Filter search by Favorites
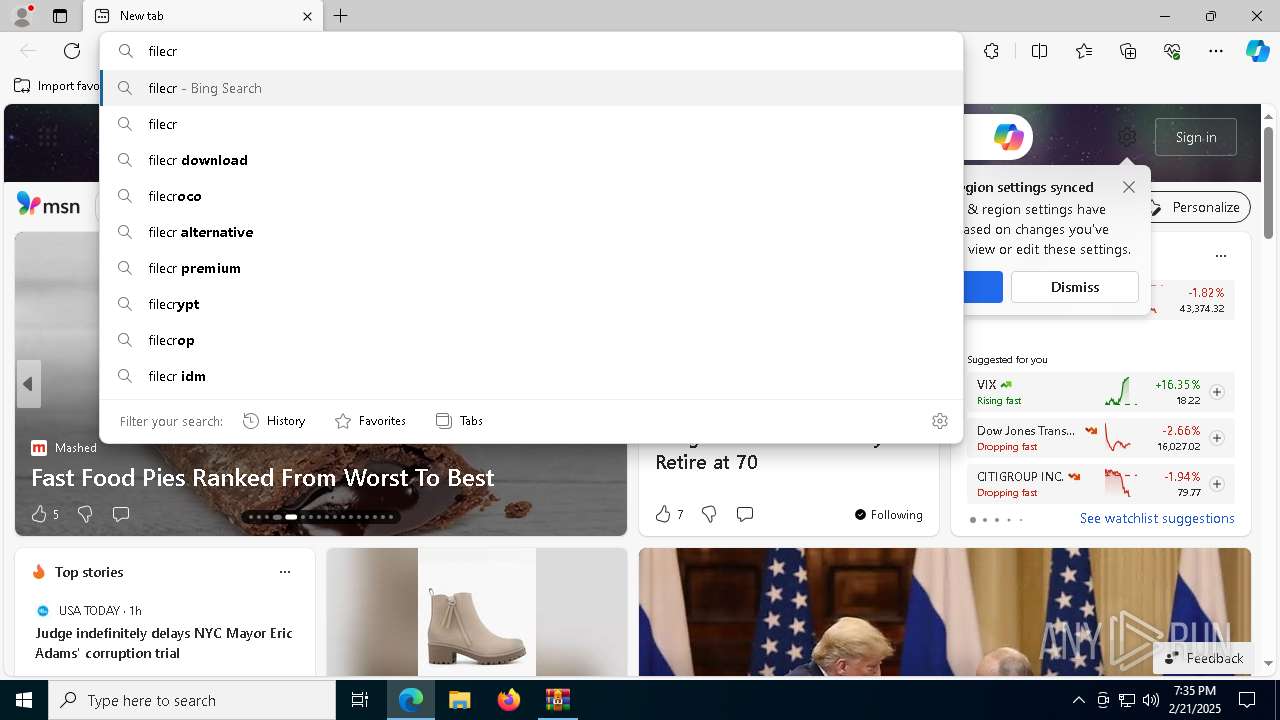Viewport: 1280px width, 720px height. click(x=370, y=421)
